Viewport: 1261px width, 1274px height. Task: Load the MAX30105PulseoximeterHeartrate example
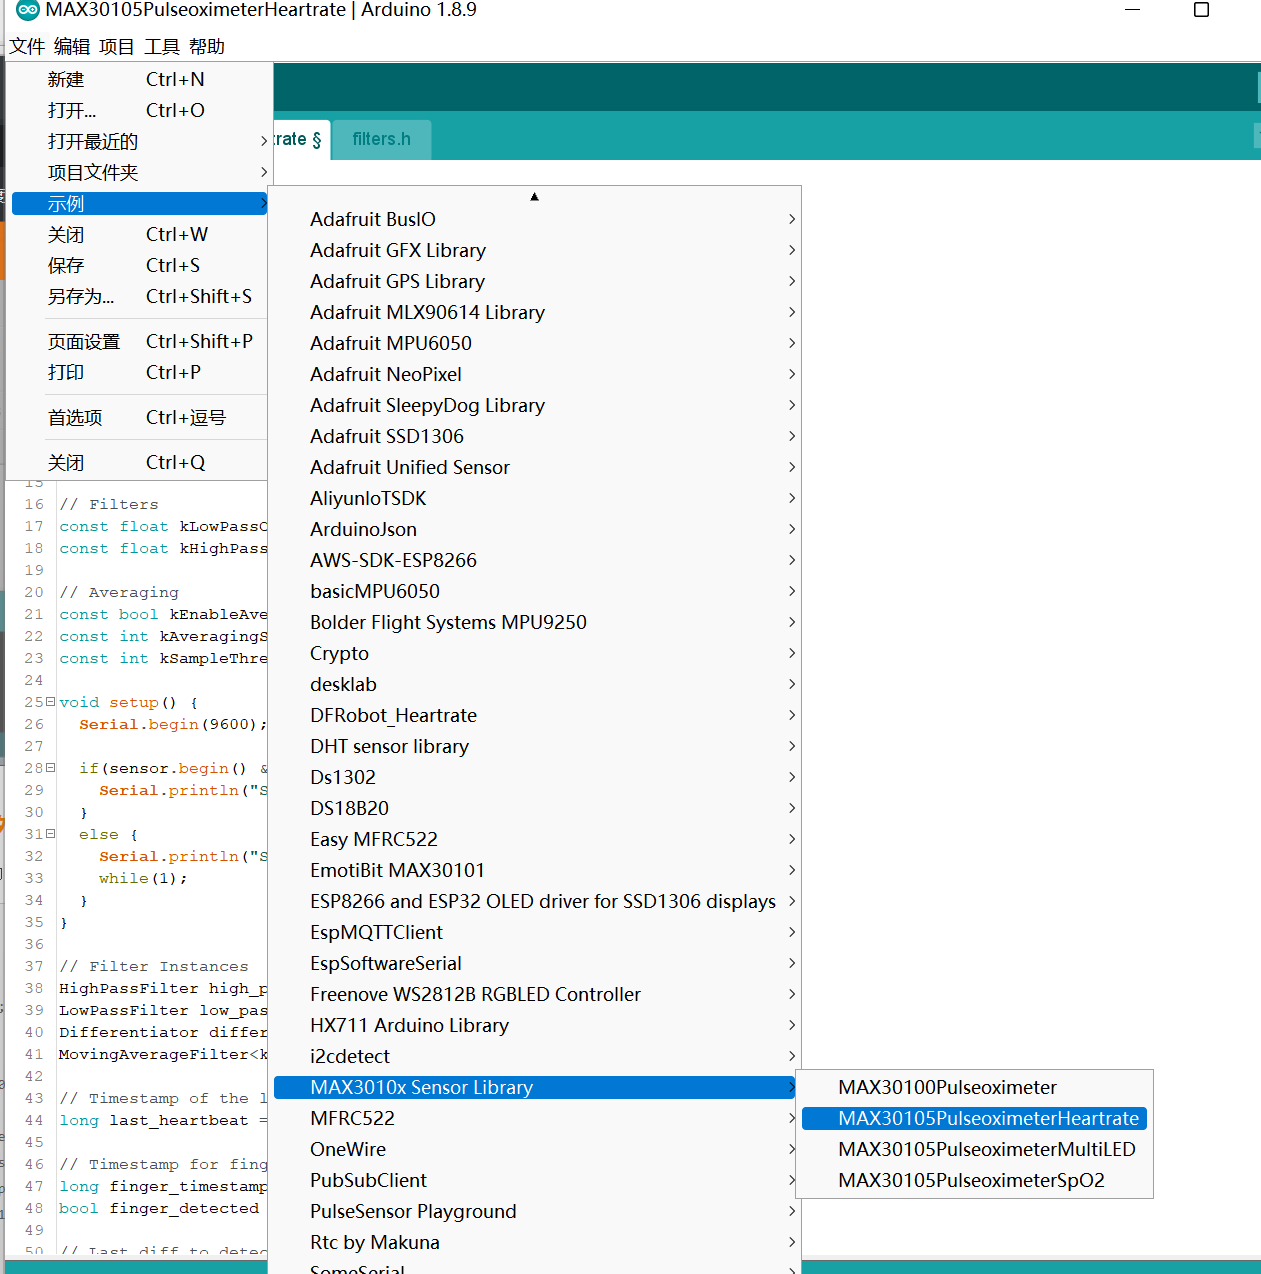(974, 1118)
